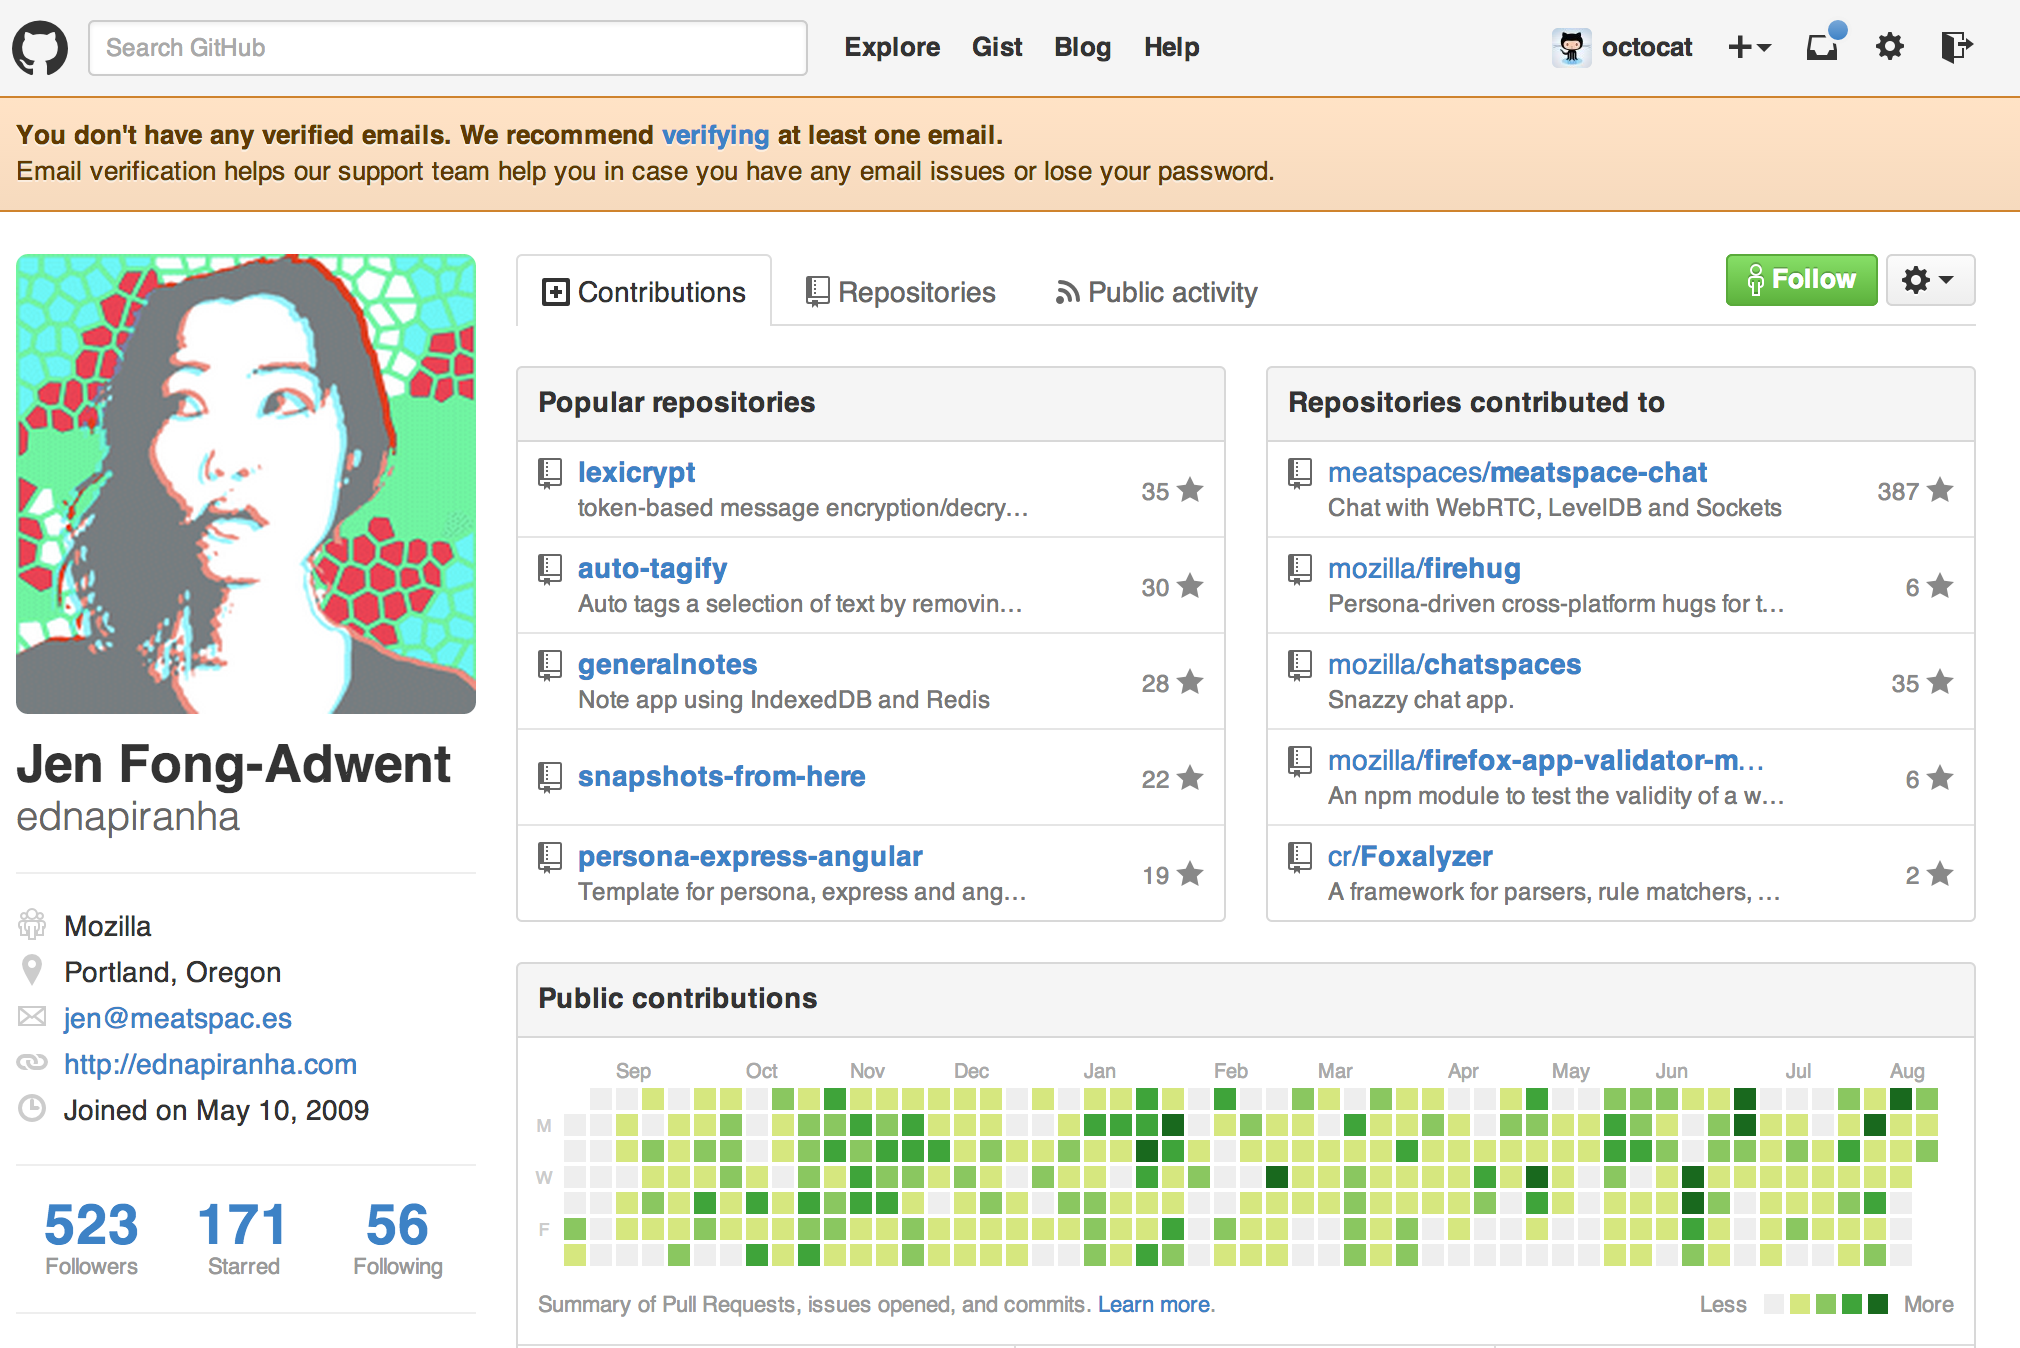The image size is (2020, 1348).
Task: Click the search GitHub input field
Action: (450, 47)
